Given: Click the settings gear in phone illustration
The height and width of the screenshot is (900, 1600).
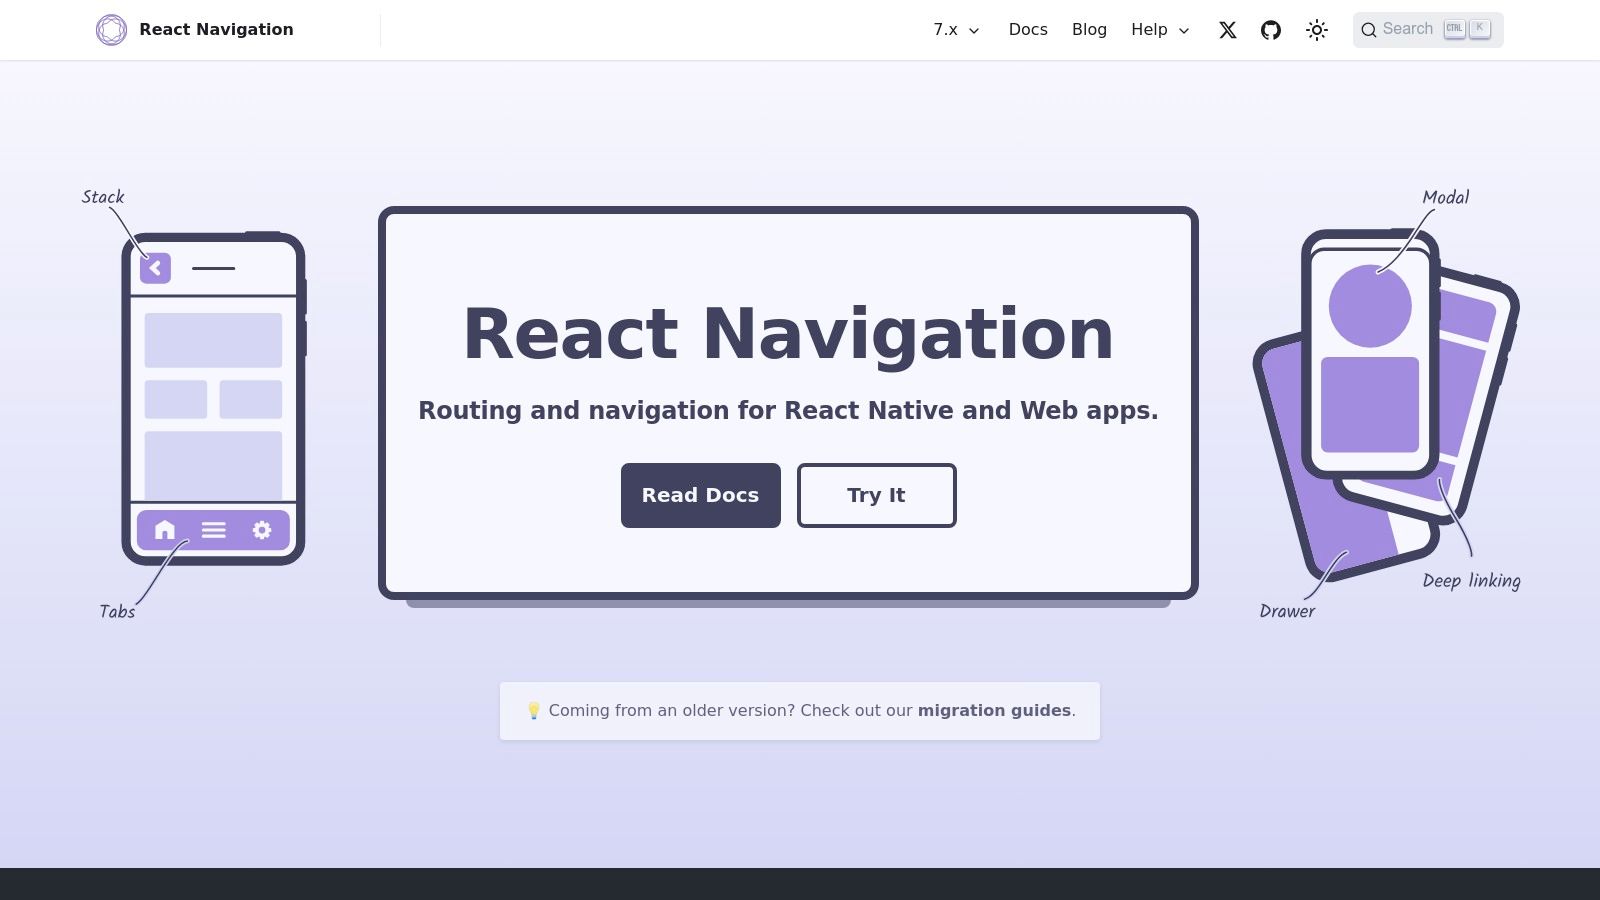Looking at the screenshot, I should click(x=262, y=530).
